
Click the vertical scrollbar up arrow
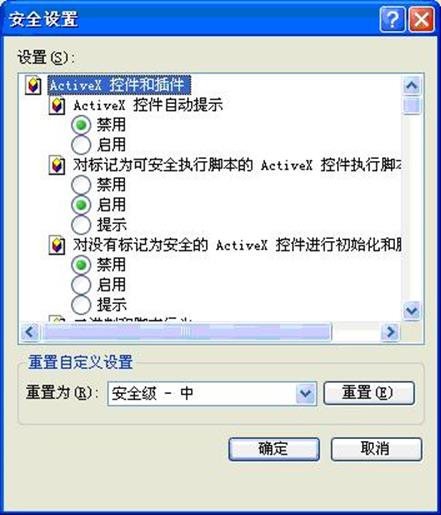point(412,86)
